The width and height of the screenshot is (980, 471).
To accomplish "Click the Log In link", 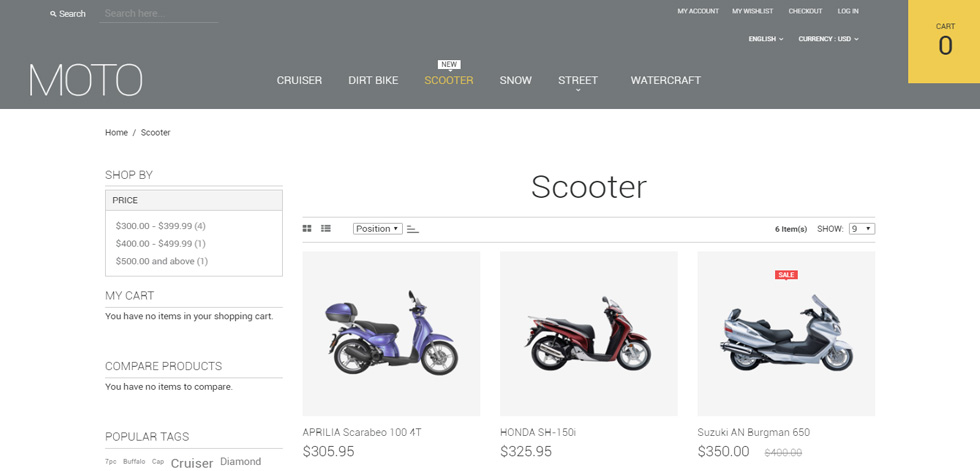I will (848, 11).
